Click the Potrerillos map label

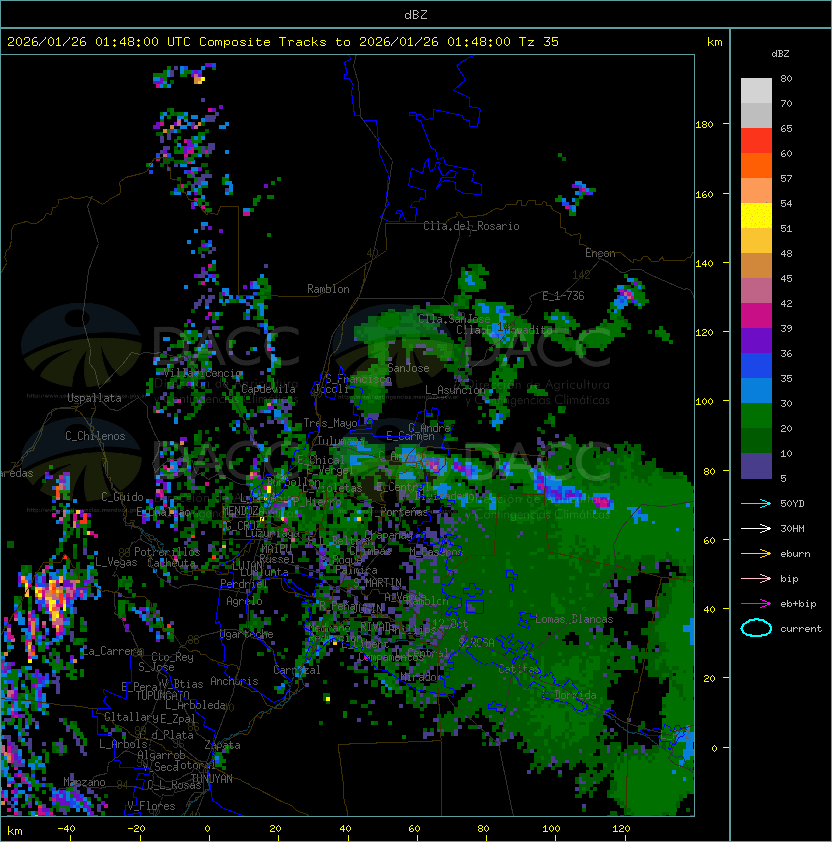pos(167,551)
